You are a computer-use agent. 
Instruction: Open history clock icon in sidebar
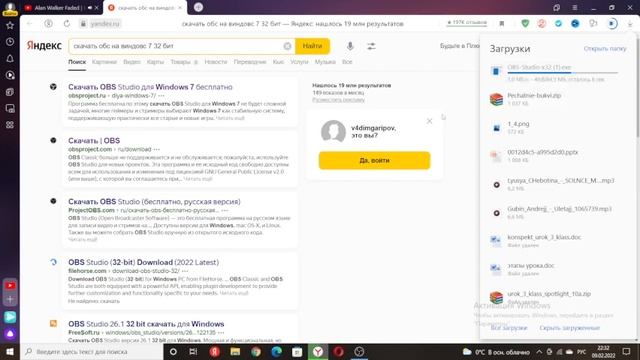pos(10,42)
